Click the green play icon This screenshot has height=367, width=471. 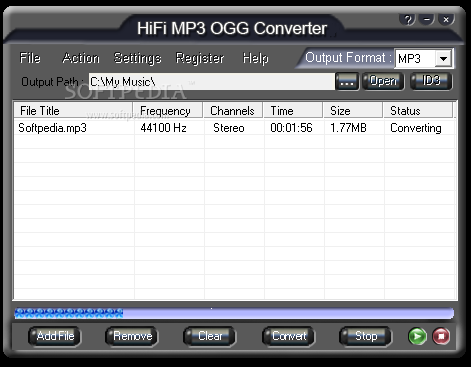(x=417, y=336)
